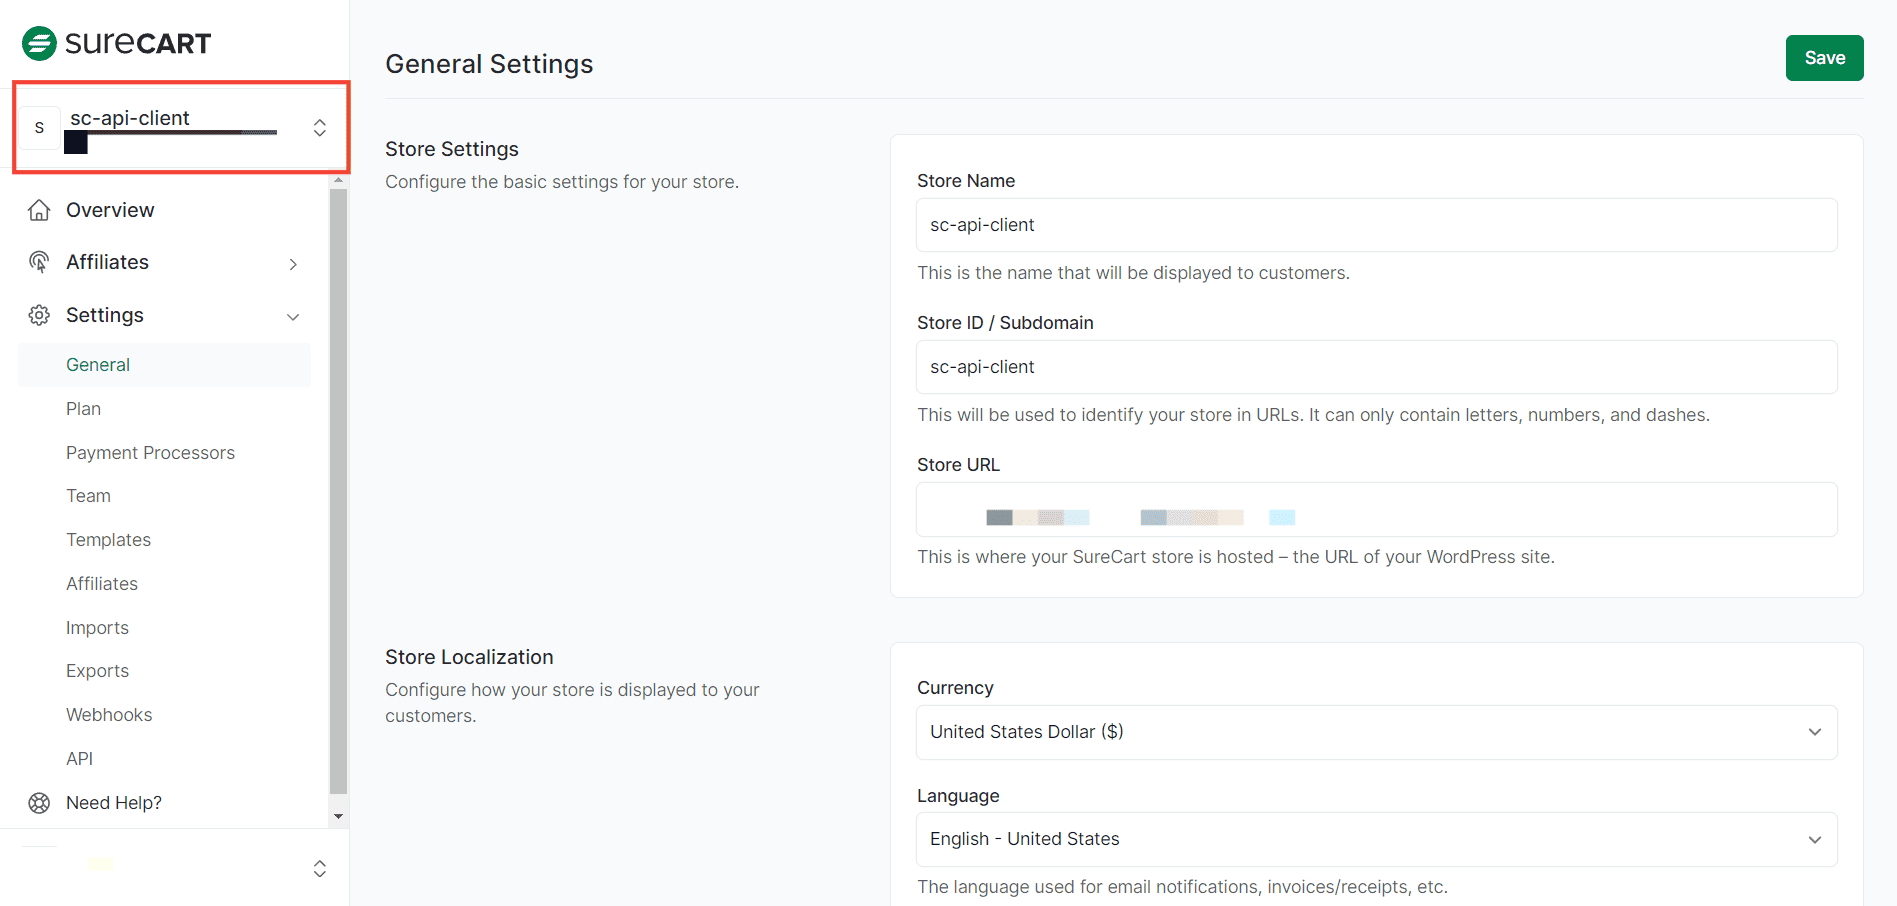This screenshot has width=1897, height=906.
Task: Click inside the Store Name field
Action: pyautogui.click(x=1377, y=225)
